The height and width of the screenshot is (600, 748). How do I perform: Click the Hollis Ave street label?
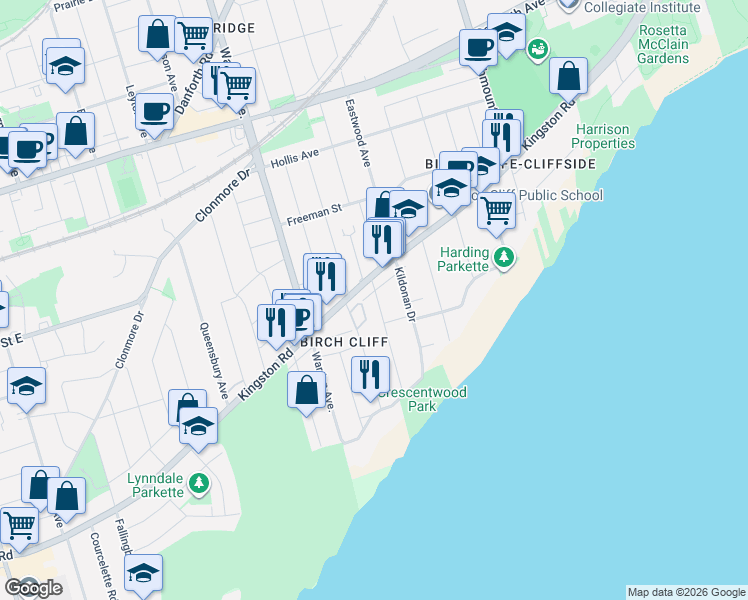click(x=295, y=158)
